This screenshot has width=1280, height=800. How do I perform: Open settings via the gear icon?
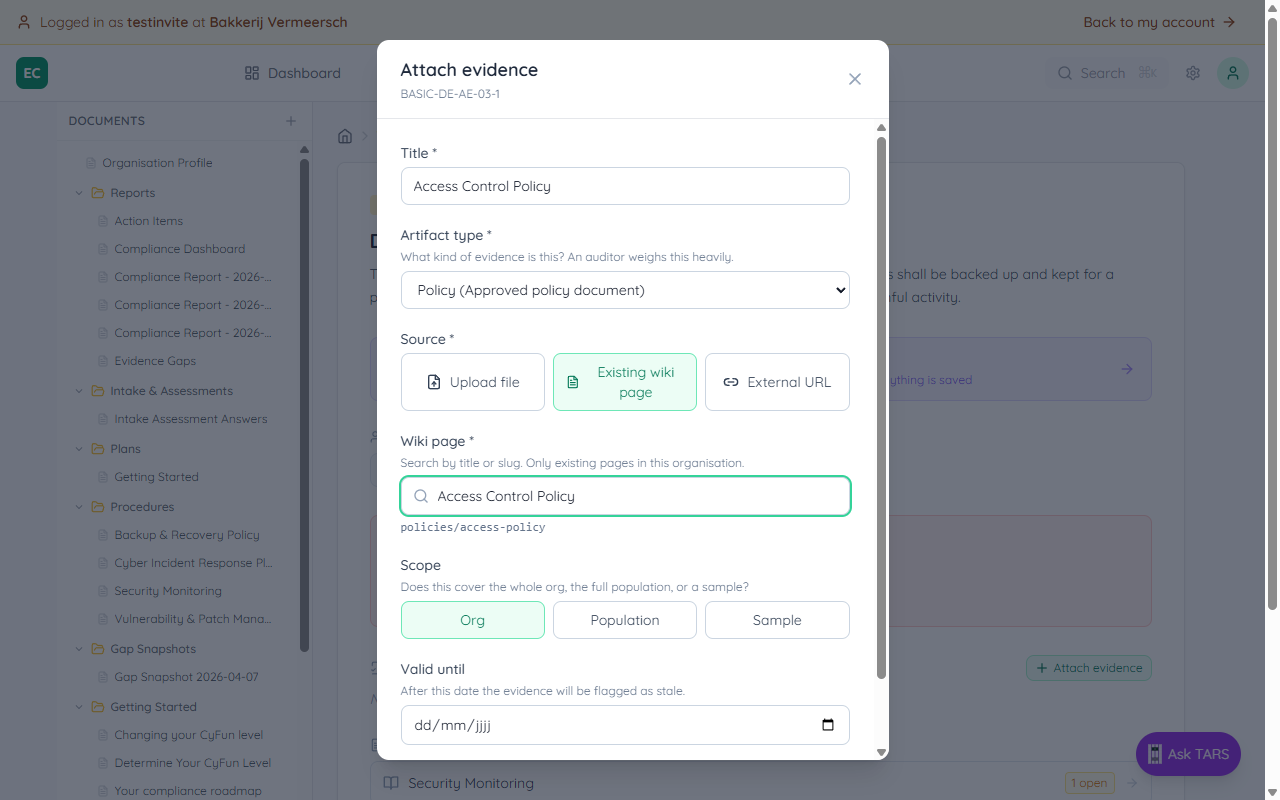(1192, 73)
